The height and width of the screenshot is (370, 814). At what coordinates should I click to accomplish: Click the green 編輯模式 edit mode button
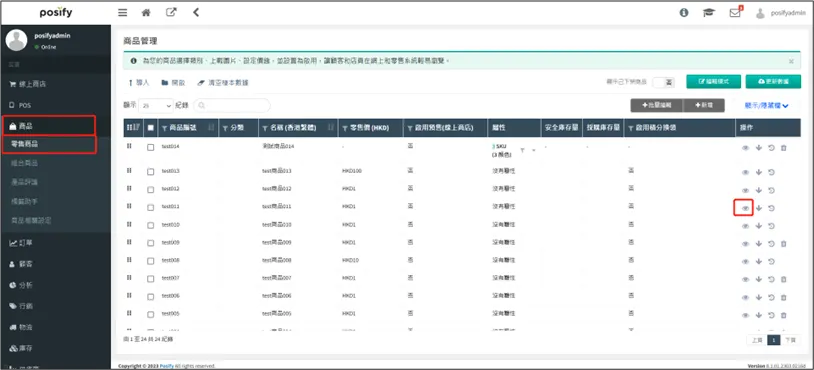[x=713, y=82]
